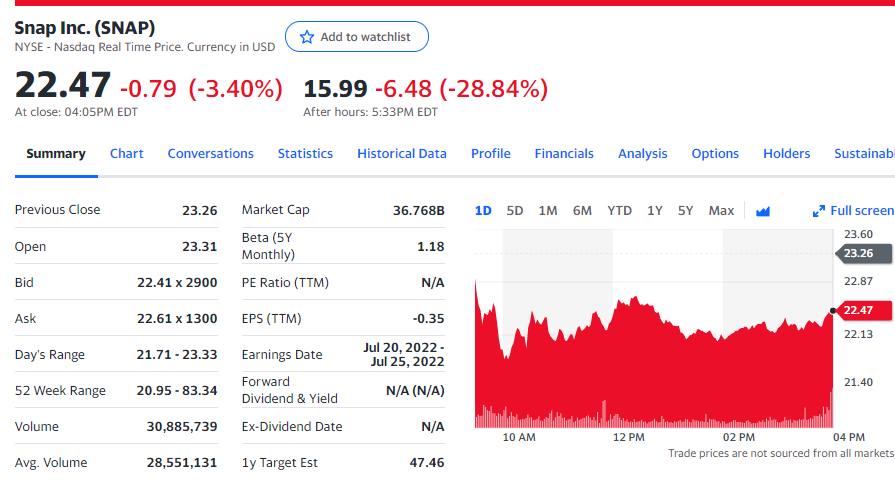
Task: Open the Summary tab
Action: click(56, 153)
